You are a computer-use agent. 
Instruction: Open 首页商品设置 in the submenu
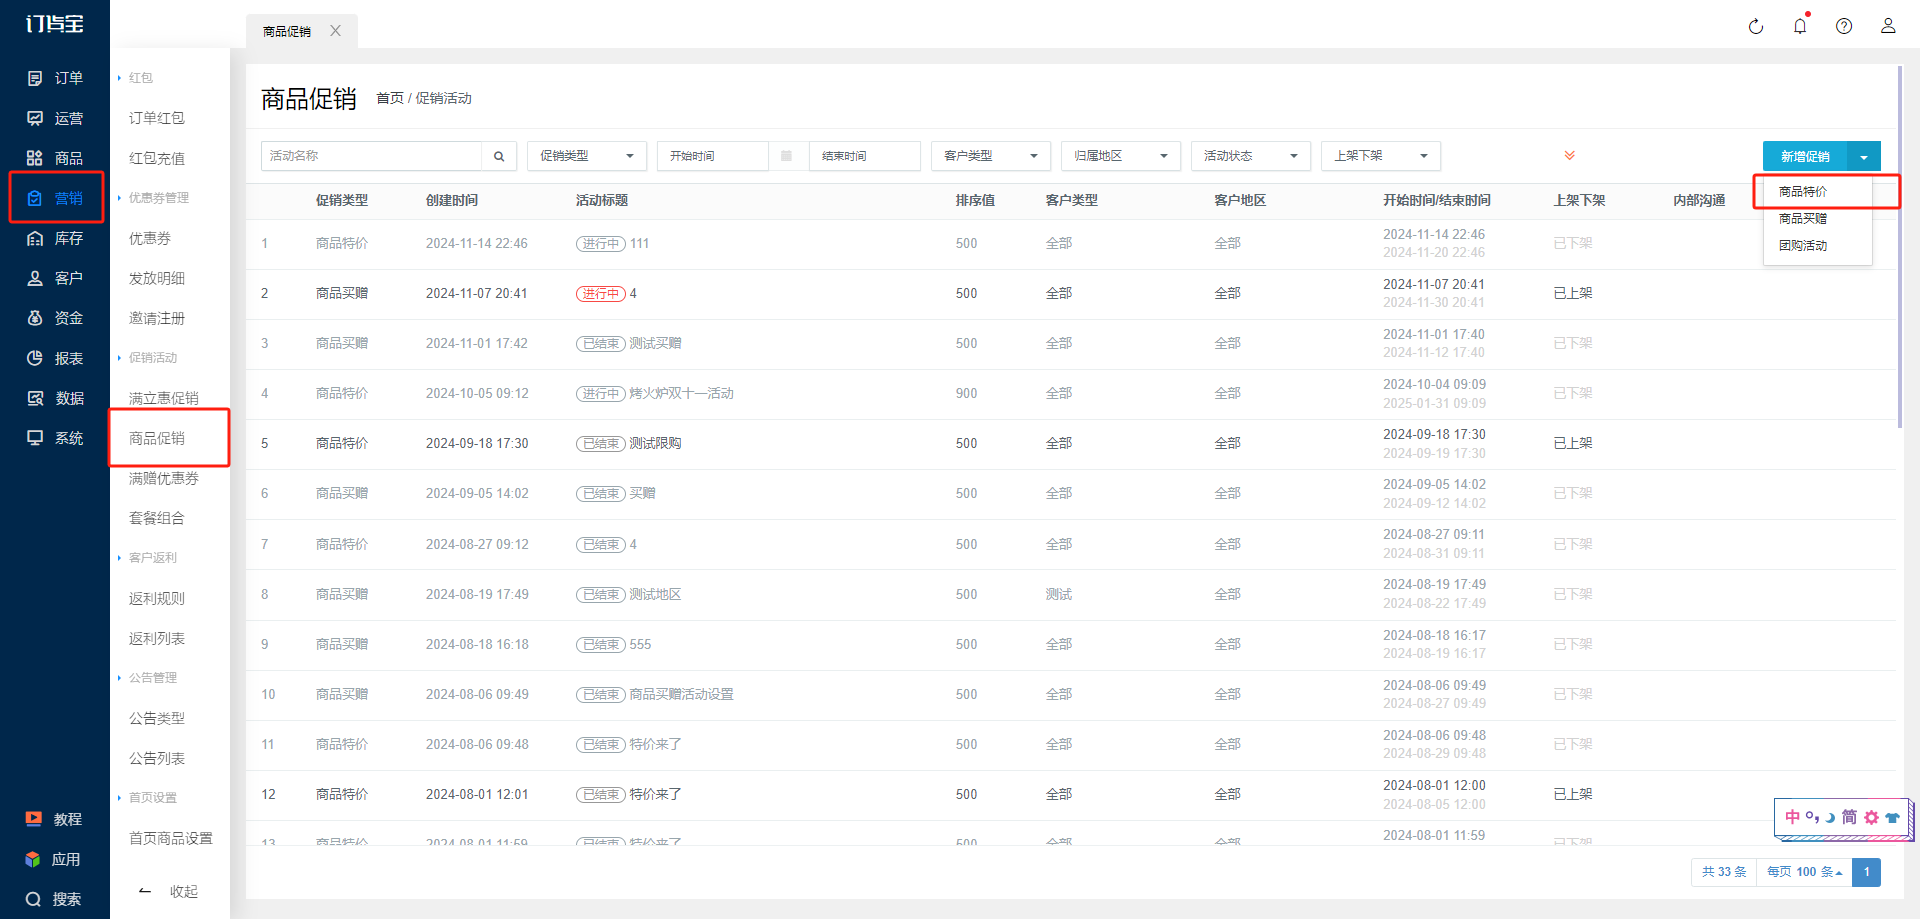coord(171,838)
